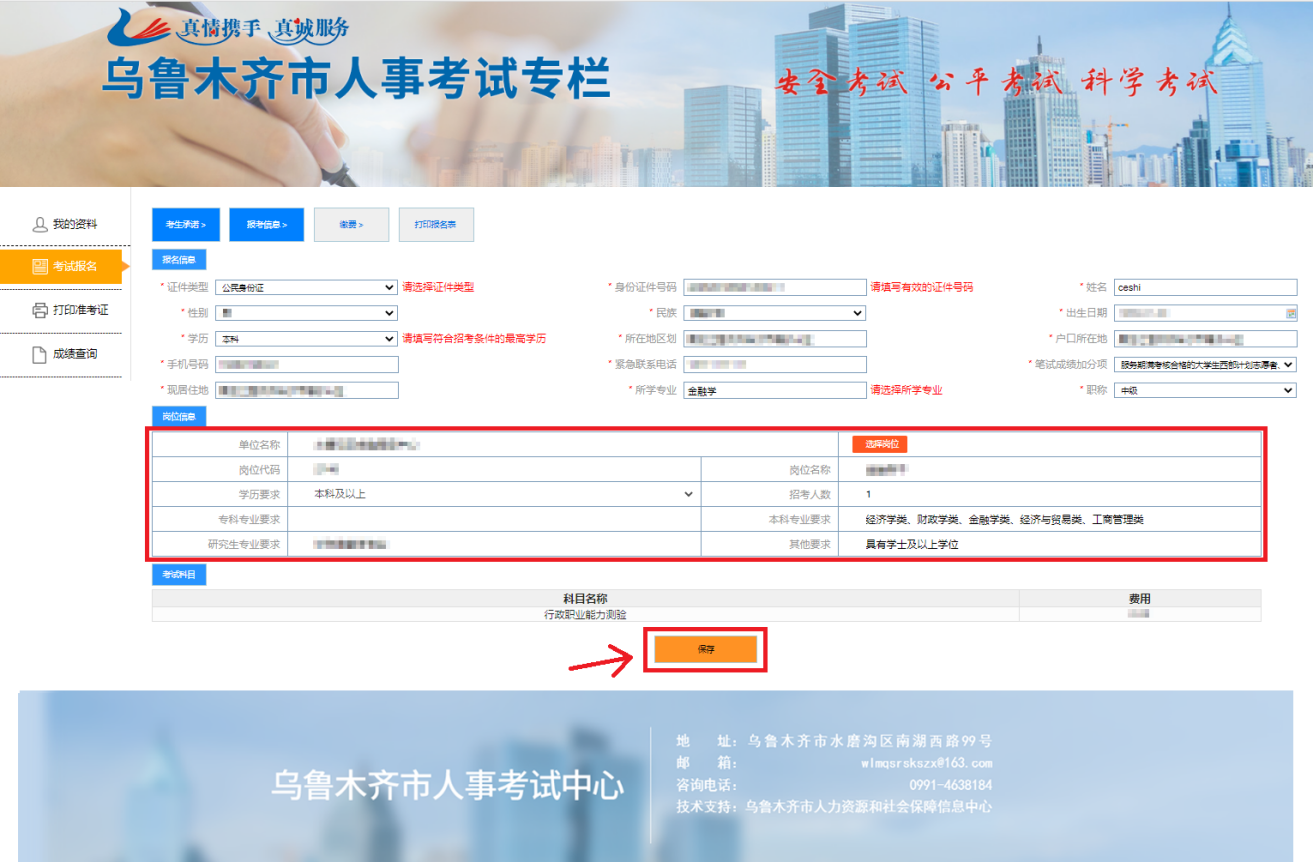Screen dimensions: 1313x862
Task: Expand the 学历 dropdown showing 本科
Action: [x=306, y=339]
